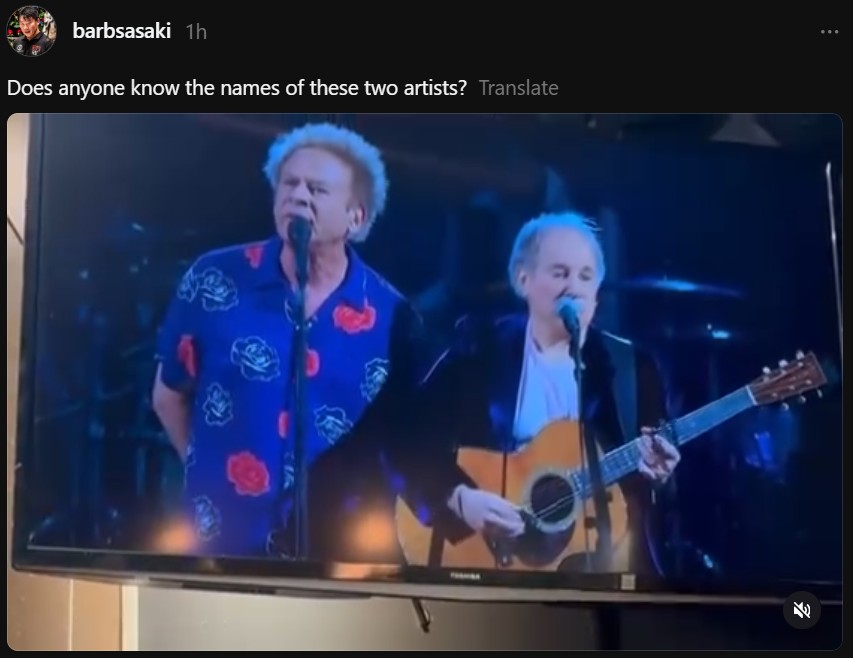853x658 pixels.
Task: Click the Translate link
Action: (x=518, y=88)
